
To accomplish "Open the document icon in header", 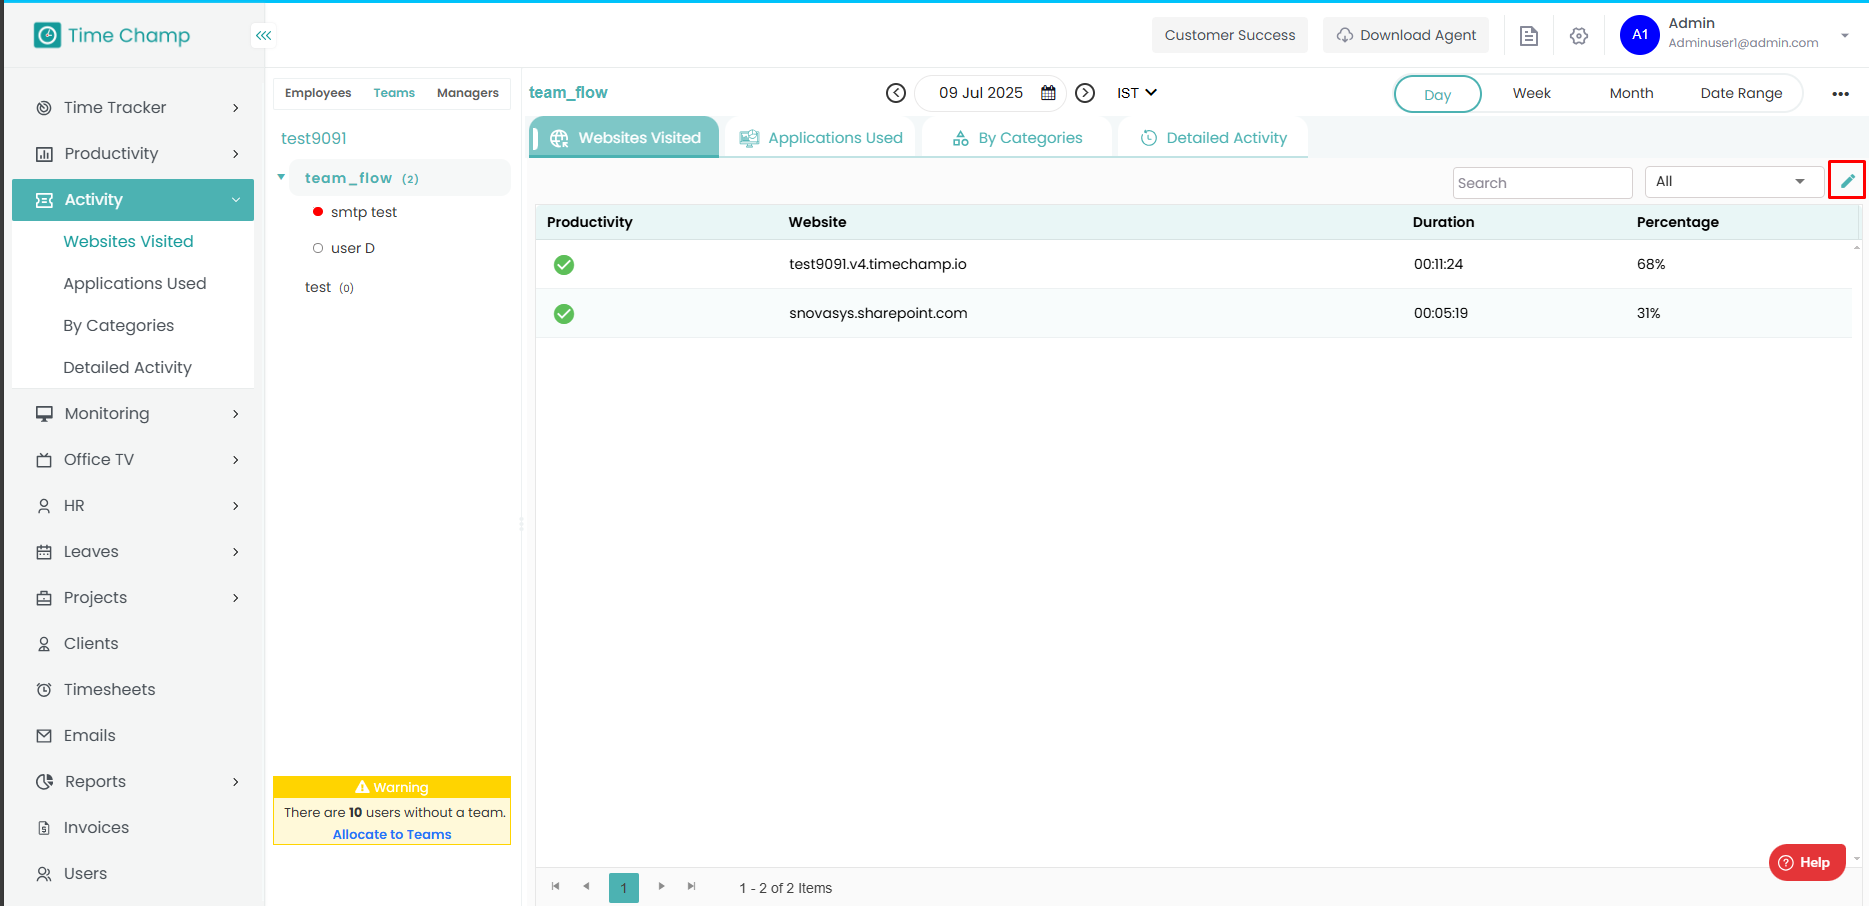I will coord(1529,36).
